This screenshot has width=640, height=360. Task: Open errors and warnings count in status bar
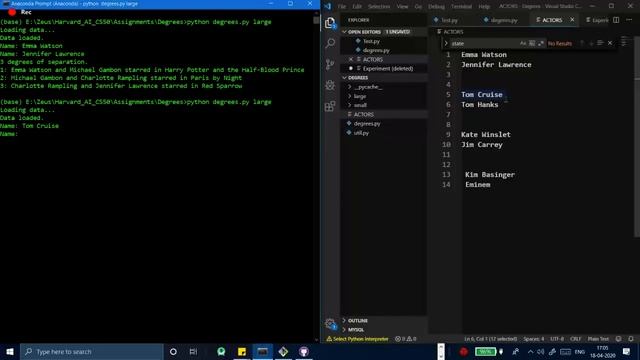[x=406, y=339]
